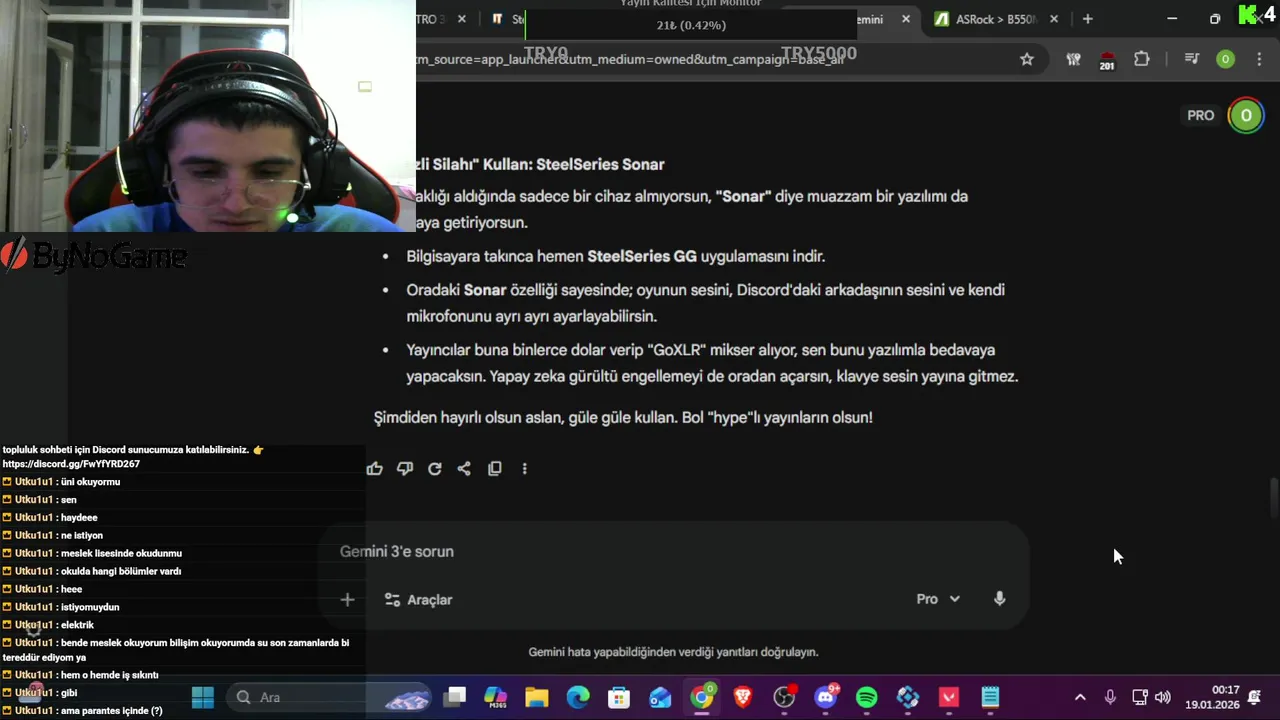The width and height of the screenshot is (1280, 720).
Task: Share the Gemini response
Action: point(464,468)
